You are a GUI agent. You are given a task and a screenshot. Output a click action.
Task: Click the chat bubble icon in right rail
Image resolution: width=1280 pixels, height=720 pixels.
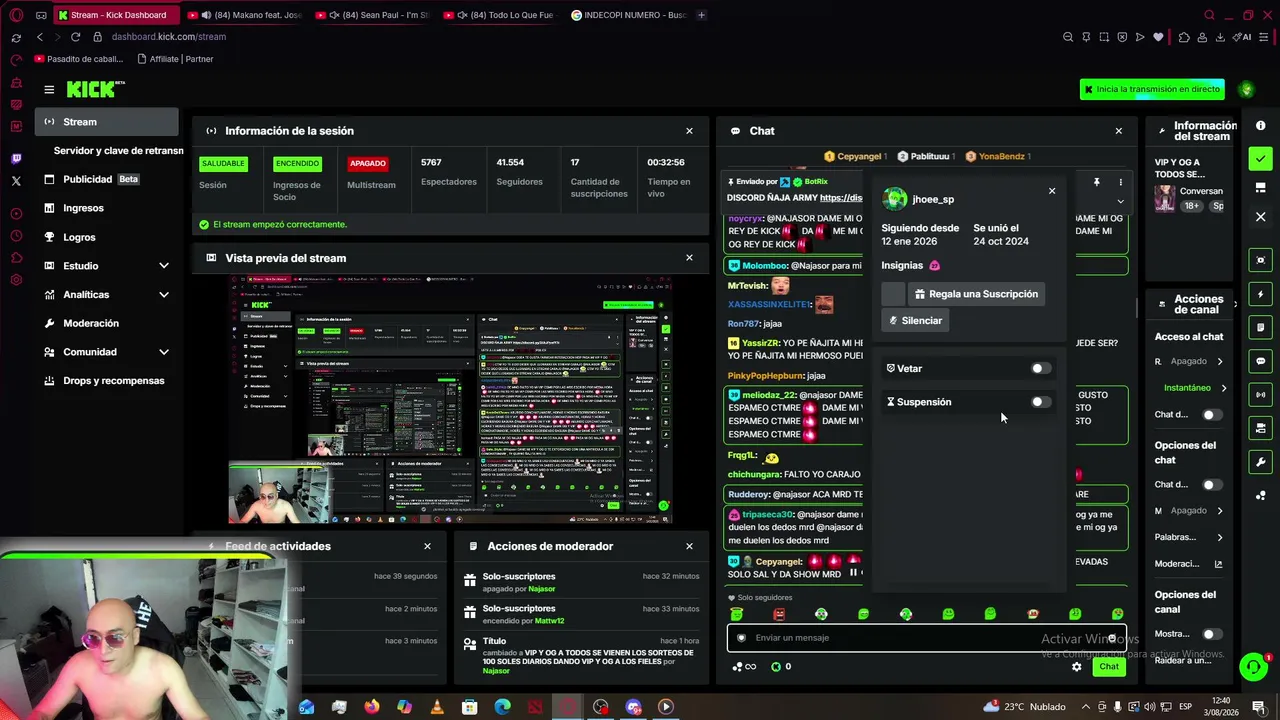pos(1260,361)
